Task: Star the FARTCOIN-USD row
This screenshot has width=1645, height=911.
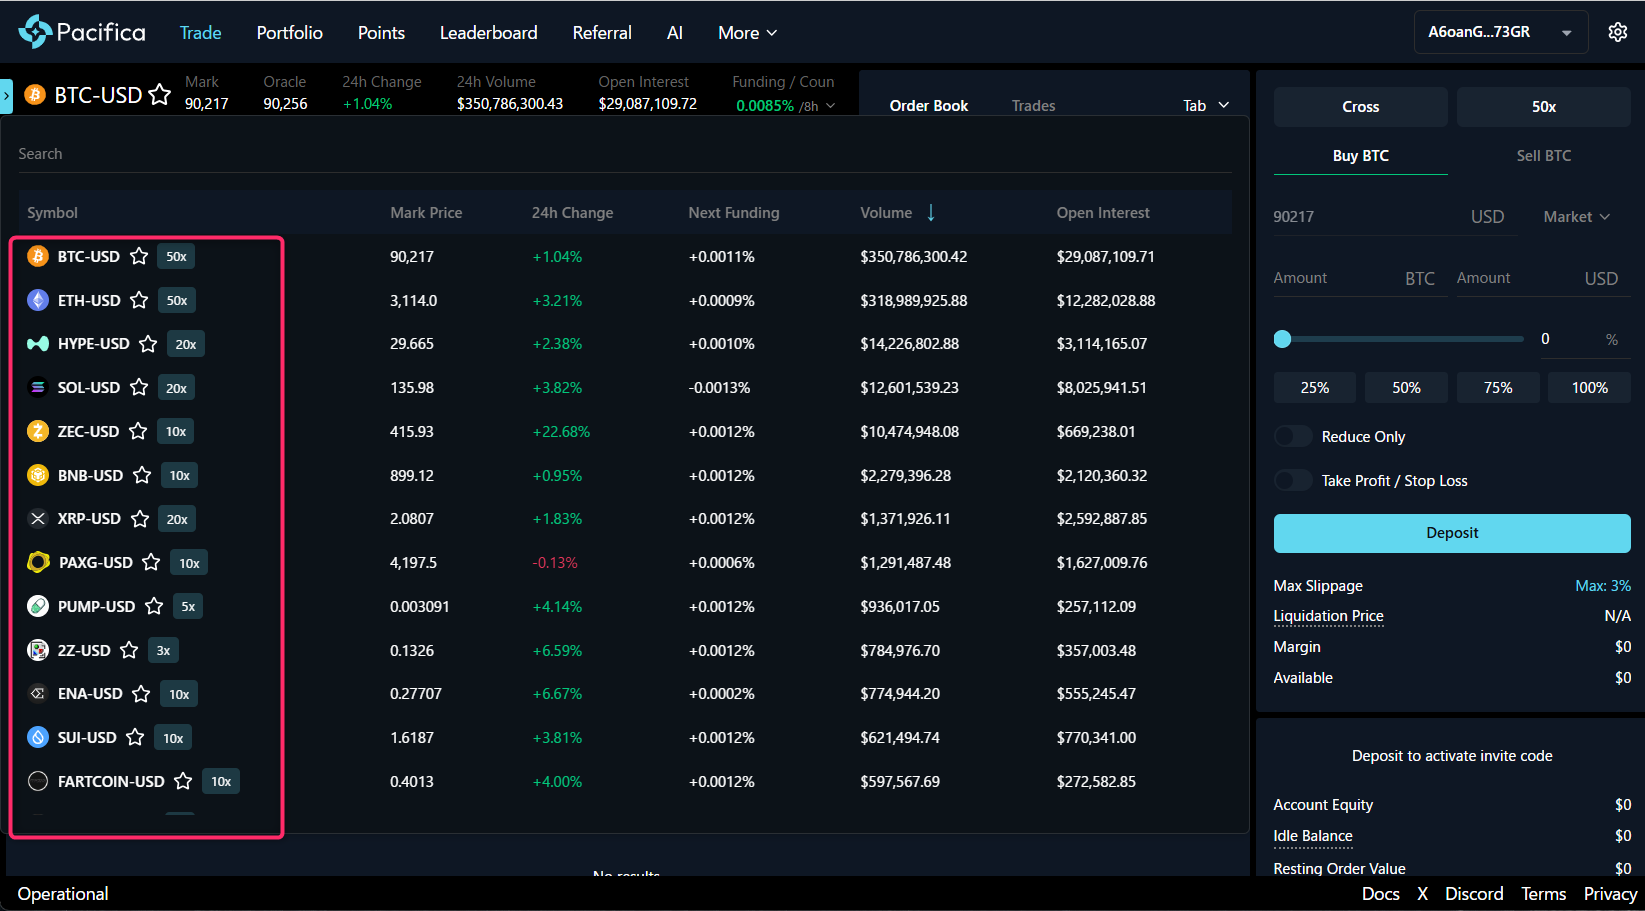Action: point(183,781)
